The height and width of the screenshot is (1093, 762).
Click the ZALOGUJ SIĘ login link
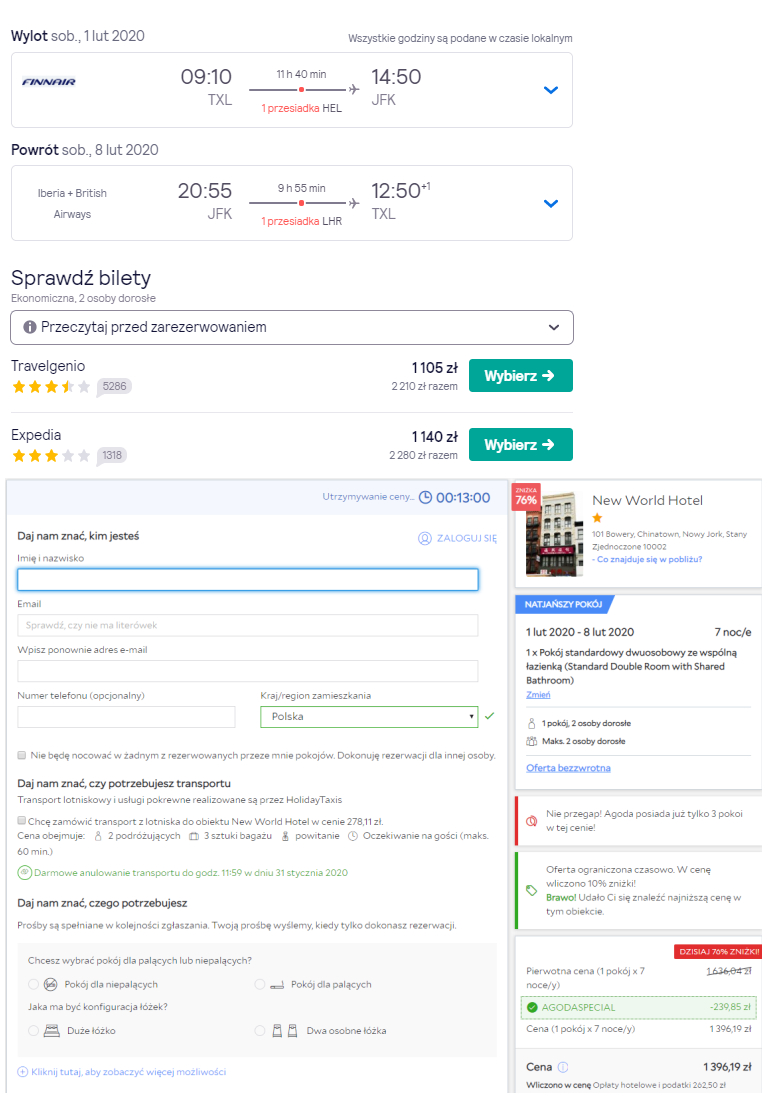click(x=466, y=538)
